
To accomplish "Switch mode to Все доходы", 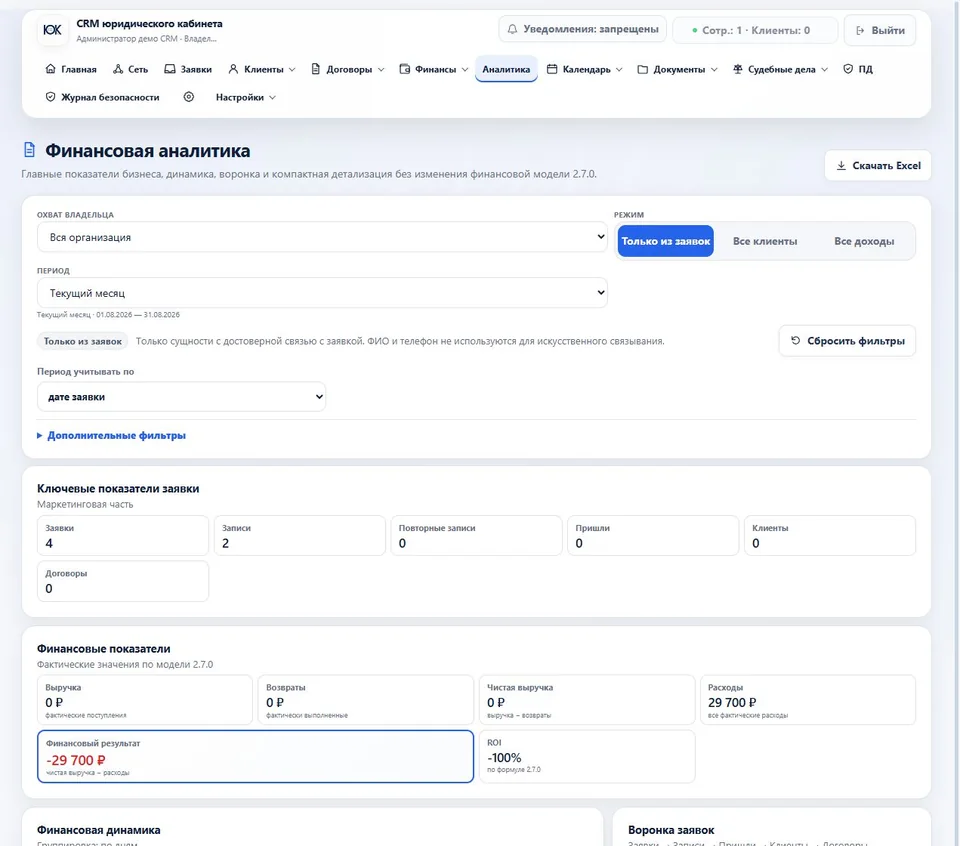I will pyautogui.click(x=864, y=241).
